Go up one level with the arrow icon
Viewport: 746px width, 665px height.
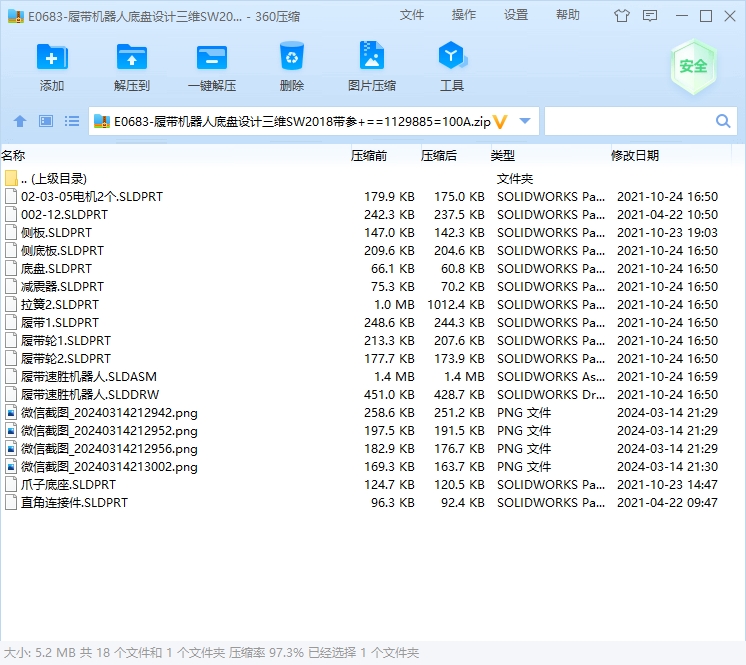(20, 121)
